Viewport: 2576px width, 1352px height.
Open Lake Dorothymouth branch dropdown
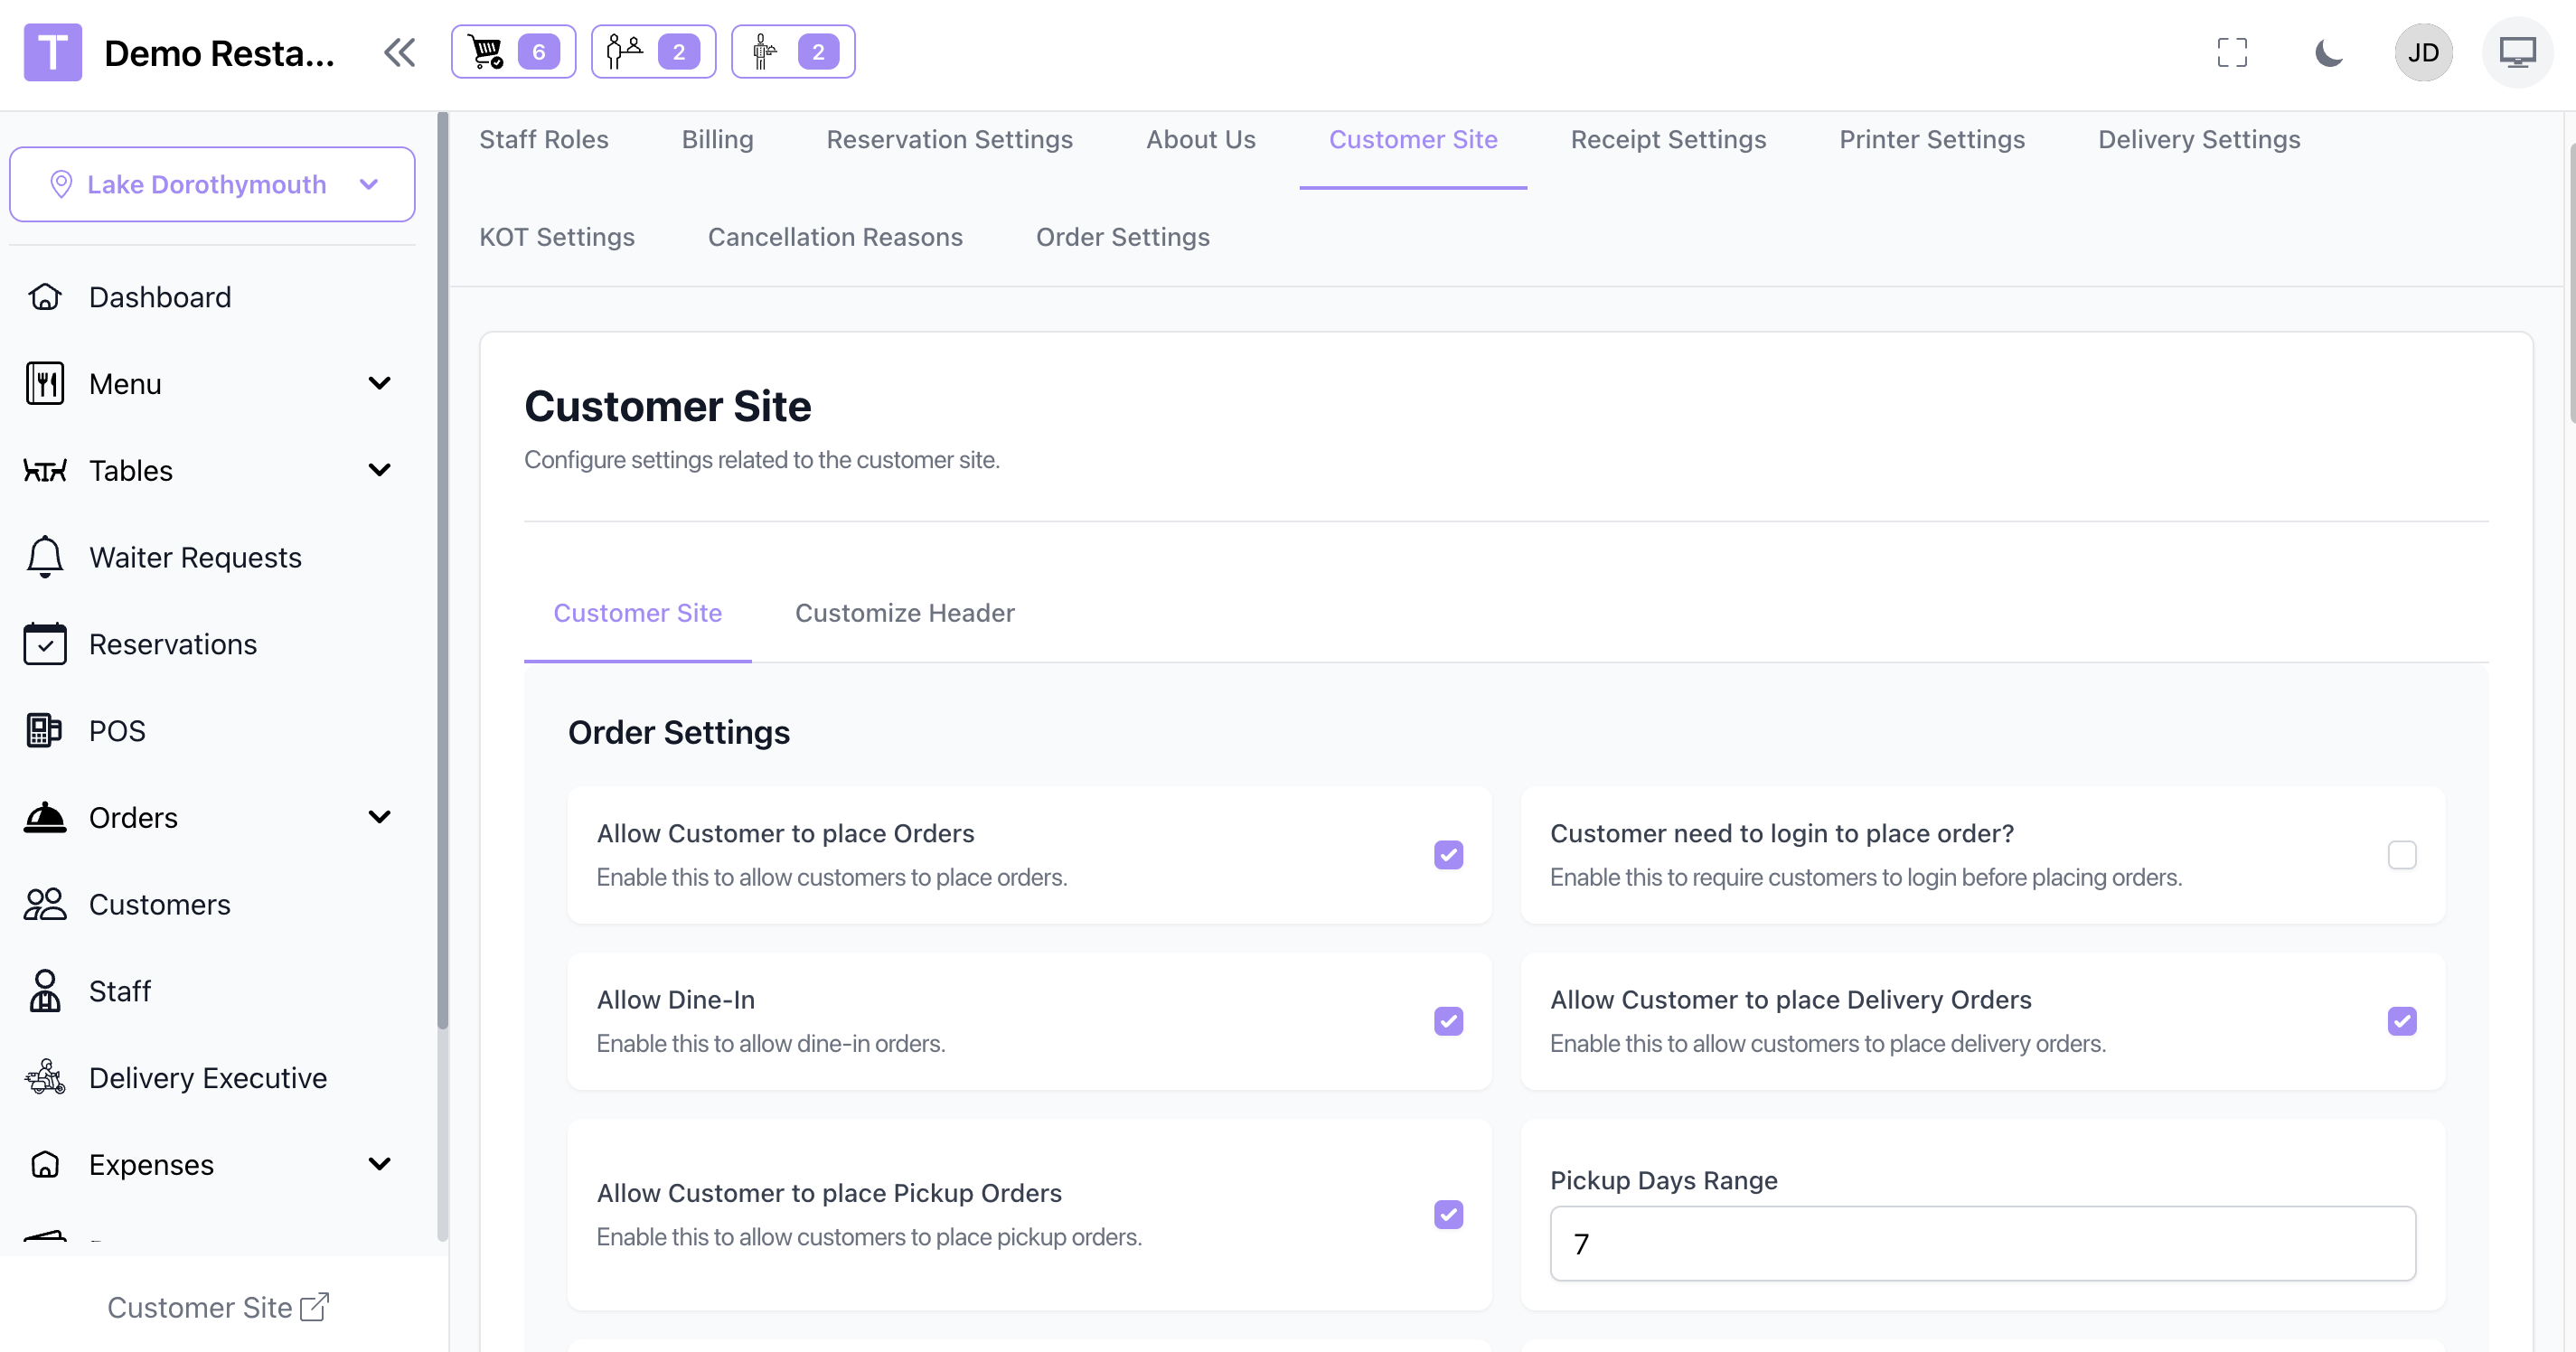pyautogui.click(x=212, y=184)
